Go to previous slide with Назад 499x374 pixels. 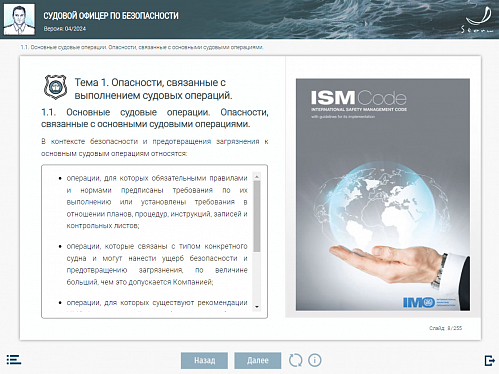(204, 360)
